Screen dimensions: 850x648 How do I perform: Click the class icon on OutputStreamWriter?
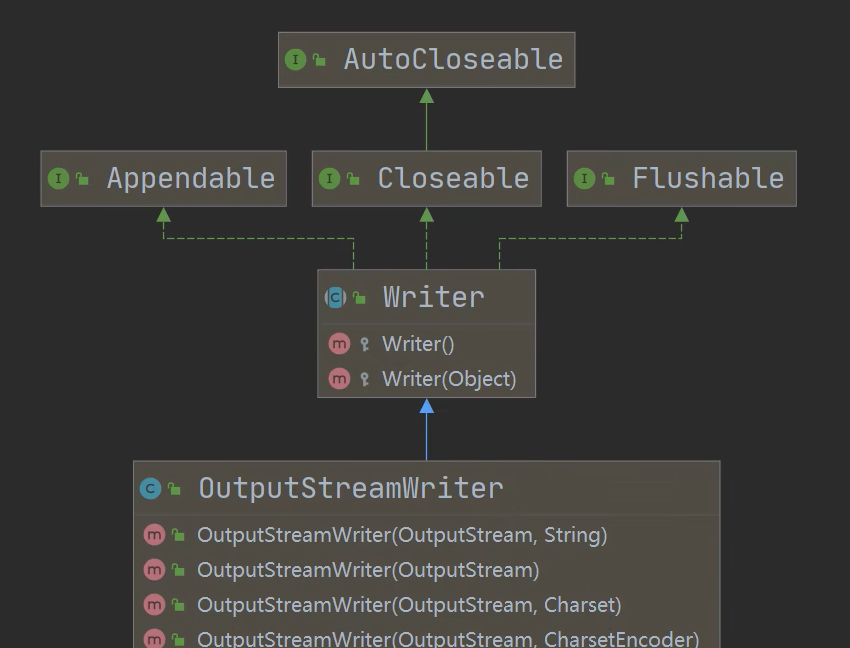coord(150,488)
